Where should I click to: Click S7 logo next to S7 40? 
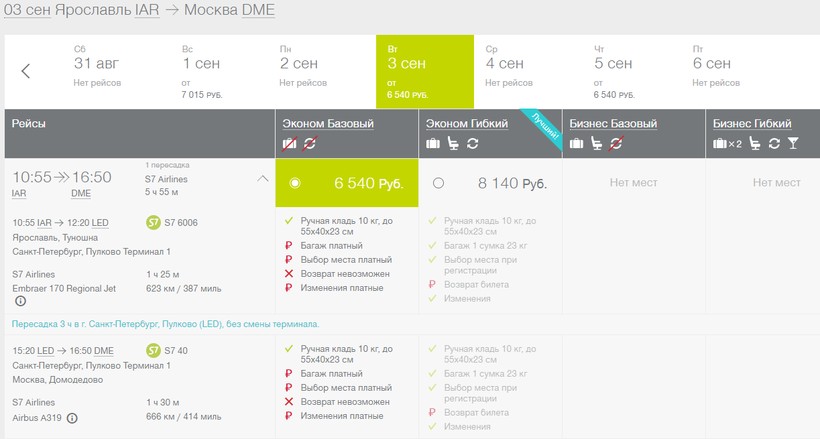coord(153,351)
